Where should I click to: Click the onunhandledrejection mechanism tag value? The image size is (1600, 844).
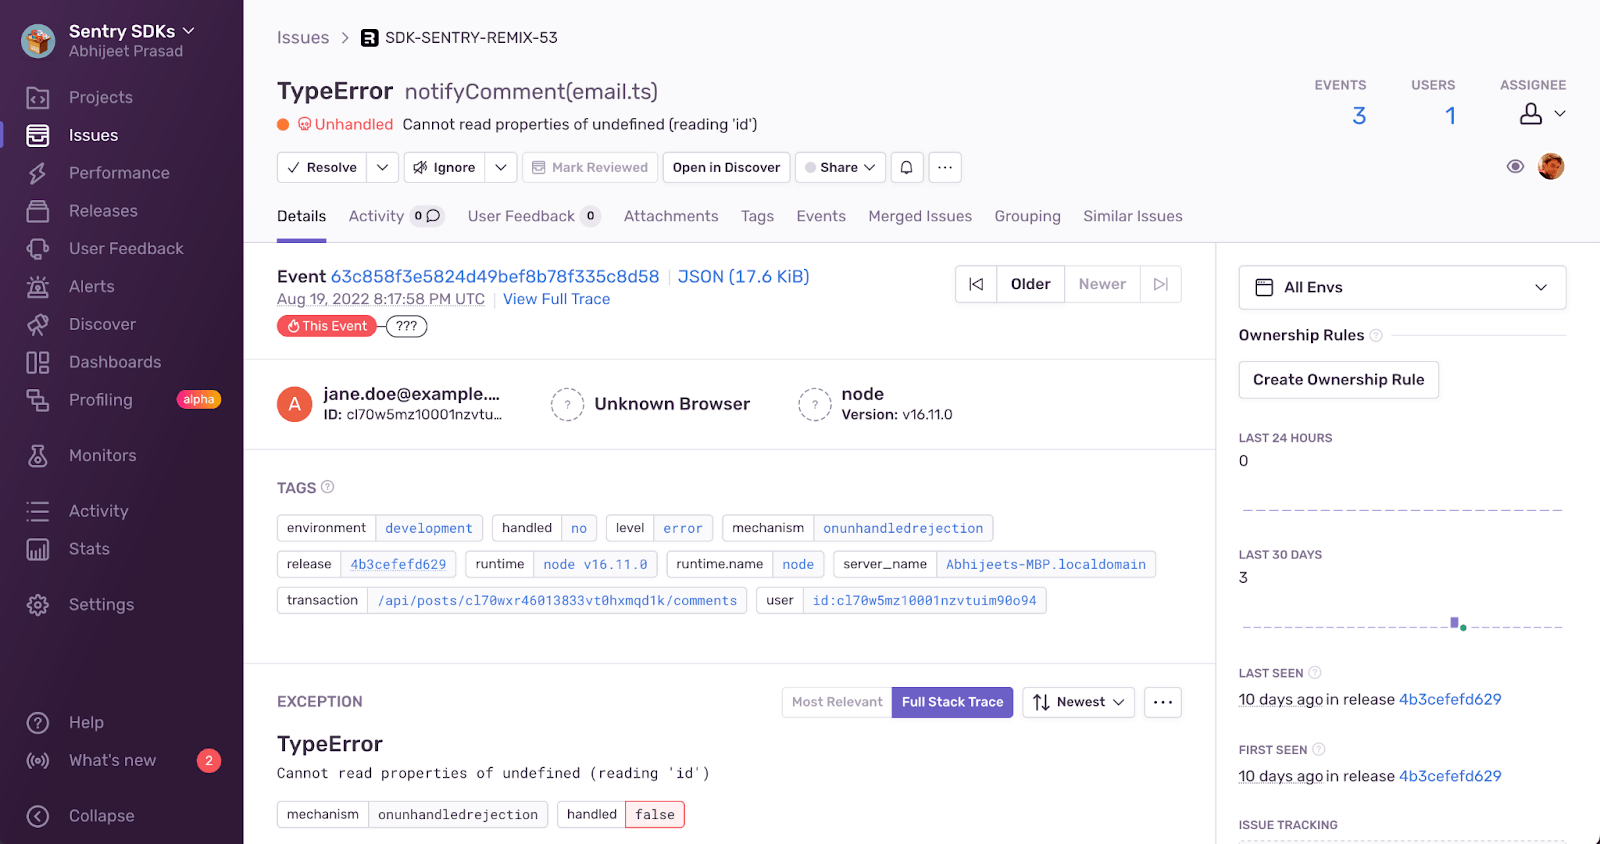[x=903, y=528]
